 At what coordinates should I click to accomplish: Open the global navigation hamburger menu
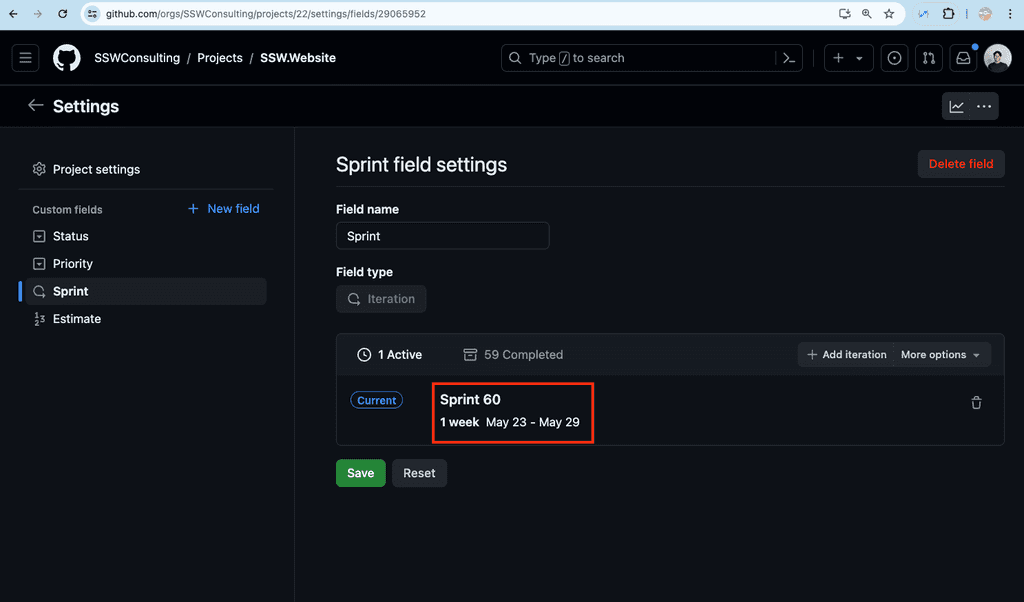[25, 58]
